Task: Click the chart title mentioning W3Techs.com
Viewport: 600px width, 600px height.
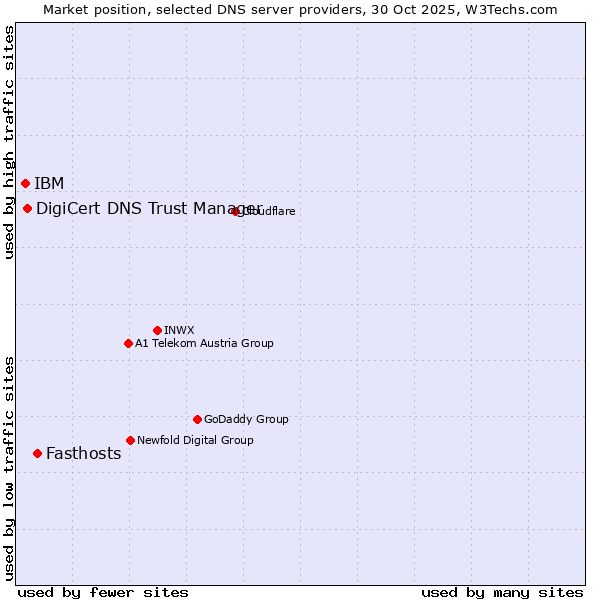Action: pyautogui.click(x=300, y=9)
